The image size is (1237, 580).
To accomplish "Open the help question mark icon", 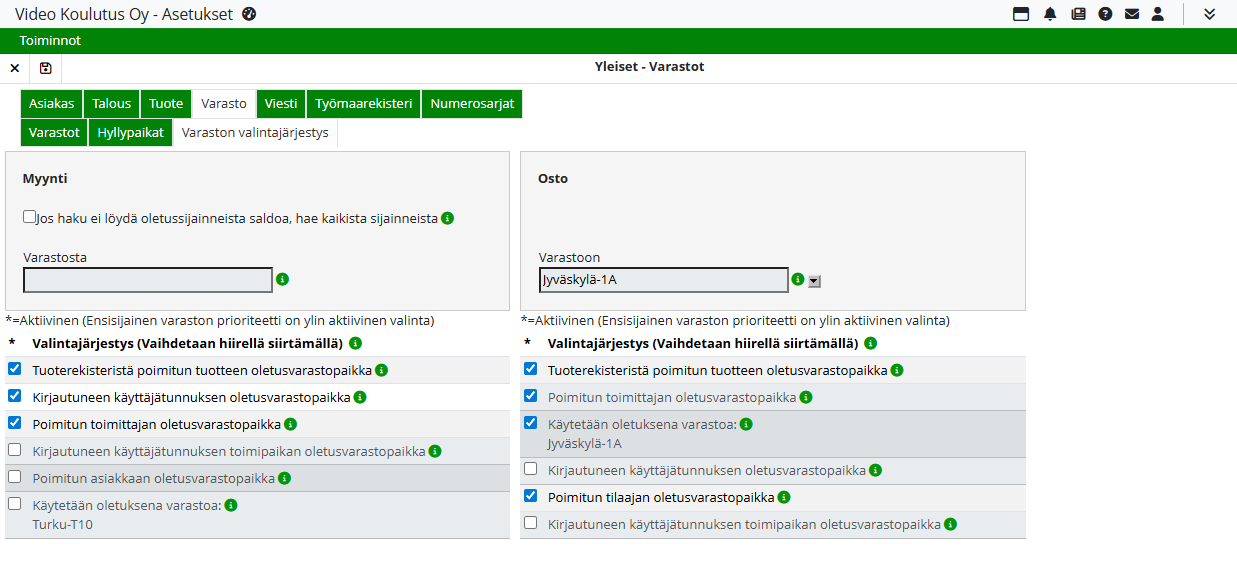I will (x=1105, y=14).
